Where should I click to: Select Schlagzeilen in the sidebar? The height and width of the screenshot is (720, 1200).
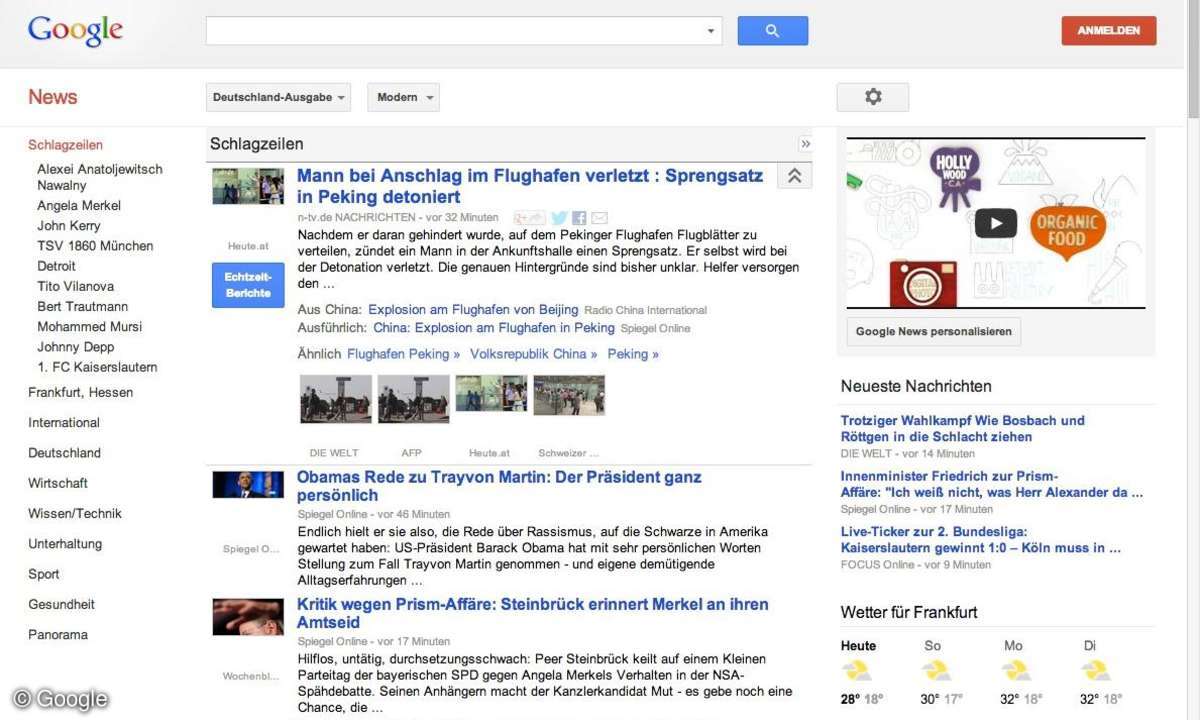[x=65, y=145]
